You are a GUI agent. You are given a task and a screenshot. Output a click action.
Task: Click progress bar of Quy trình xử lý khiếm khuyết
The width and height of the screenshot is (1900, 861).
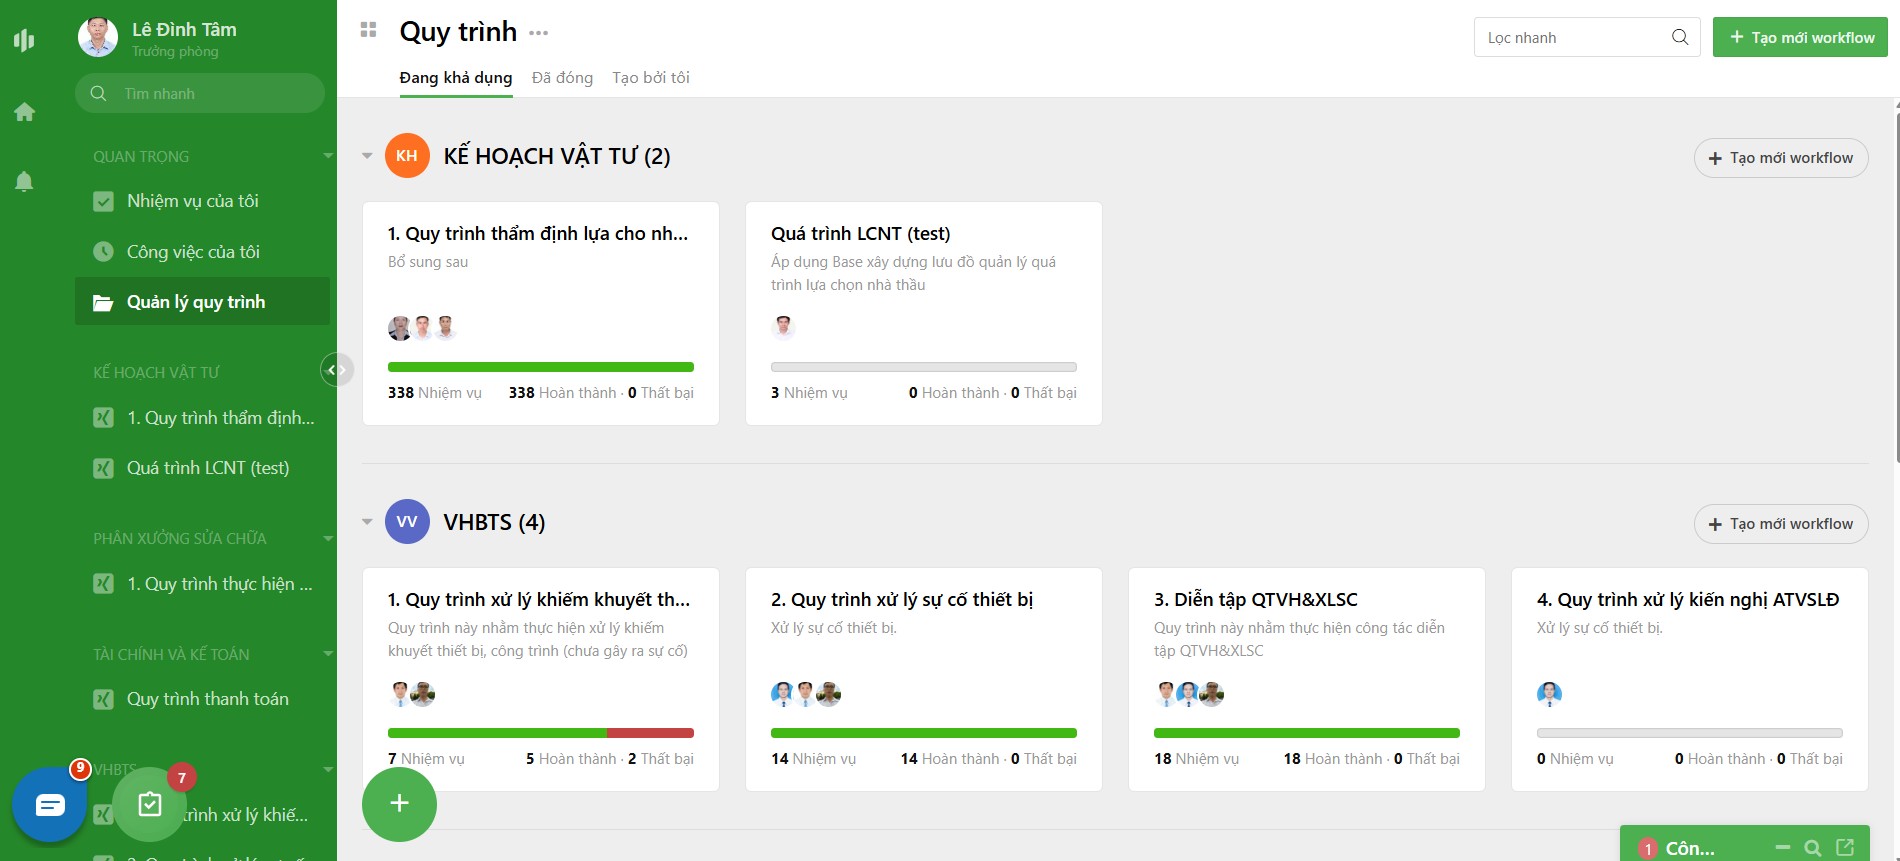[x=540, y=733]
